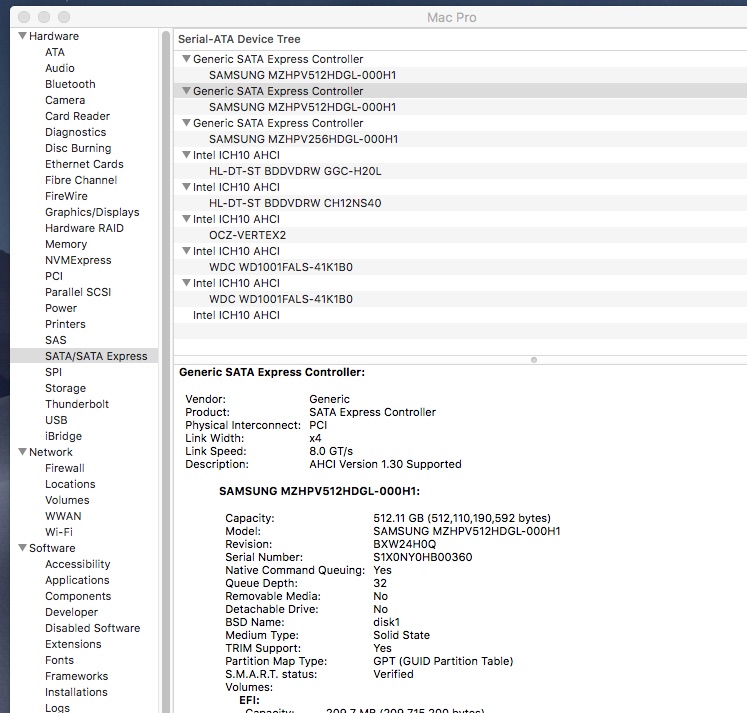Open WWAN under Network

click(x=63, y=516)
